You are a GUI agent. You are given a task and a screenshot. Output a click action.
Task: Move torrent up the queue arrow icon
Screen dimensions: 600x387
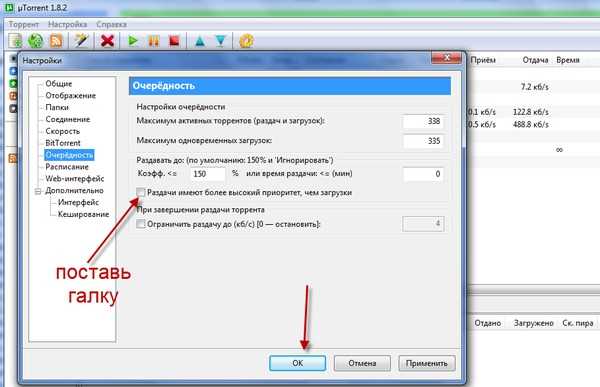[200, 41]
